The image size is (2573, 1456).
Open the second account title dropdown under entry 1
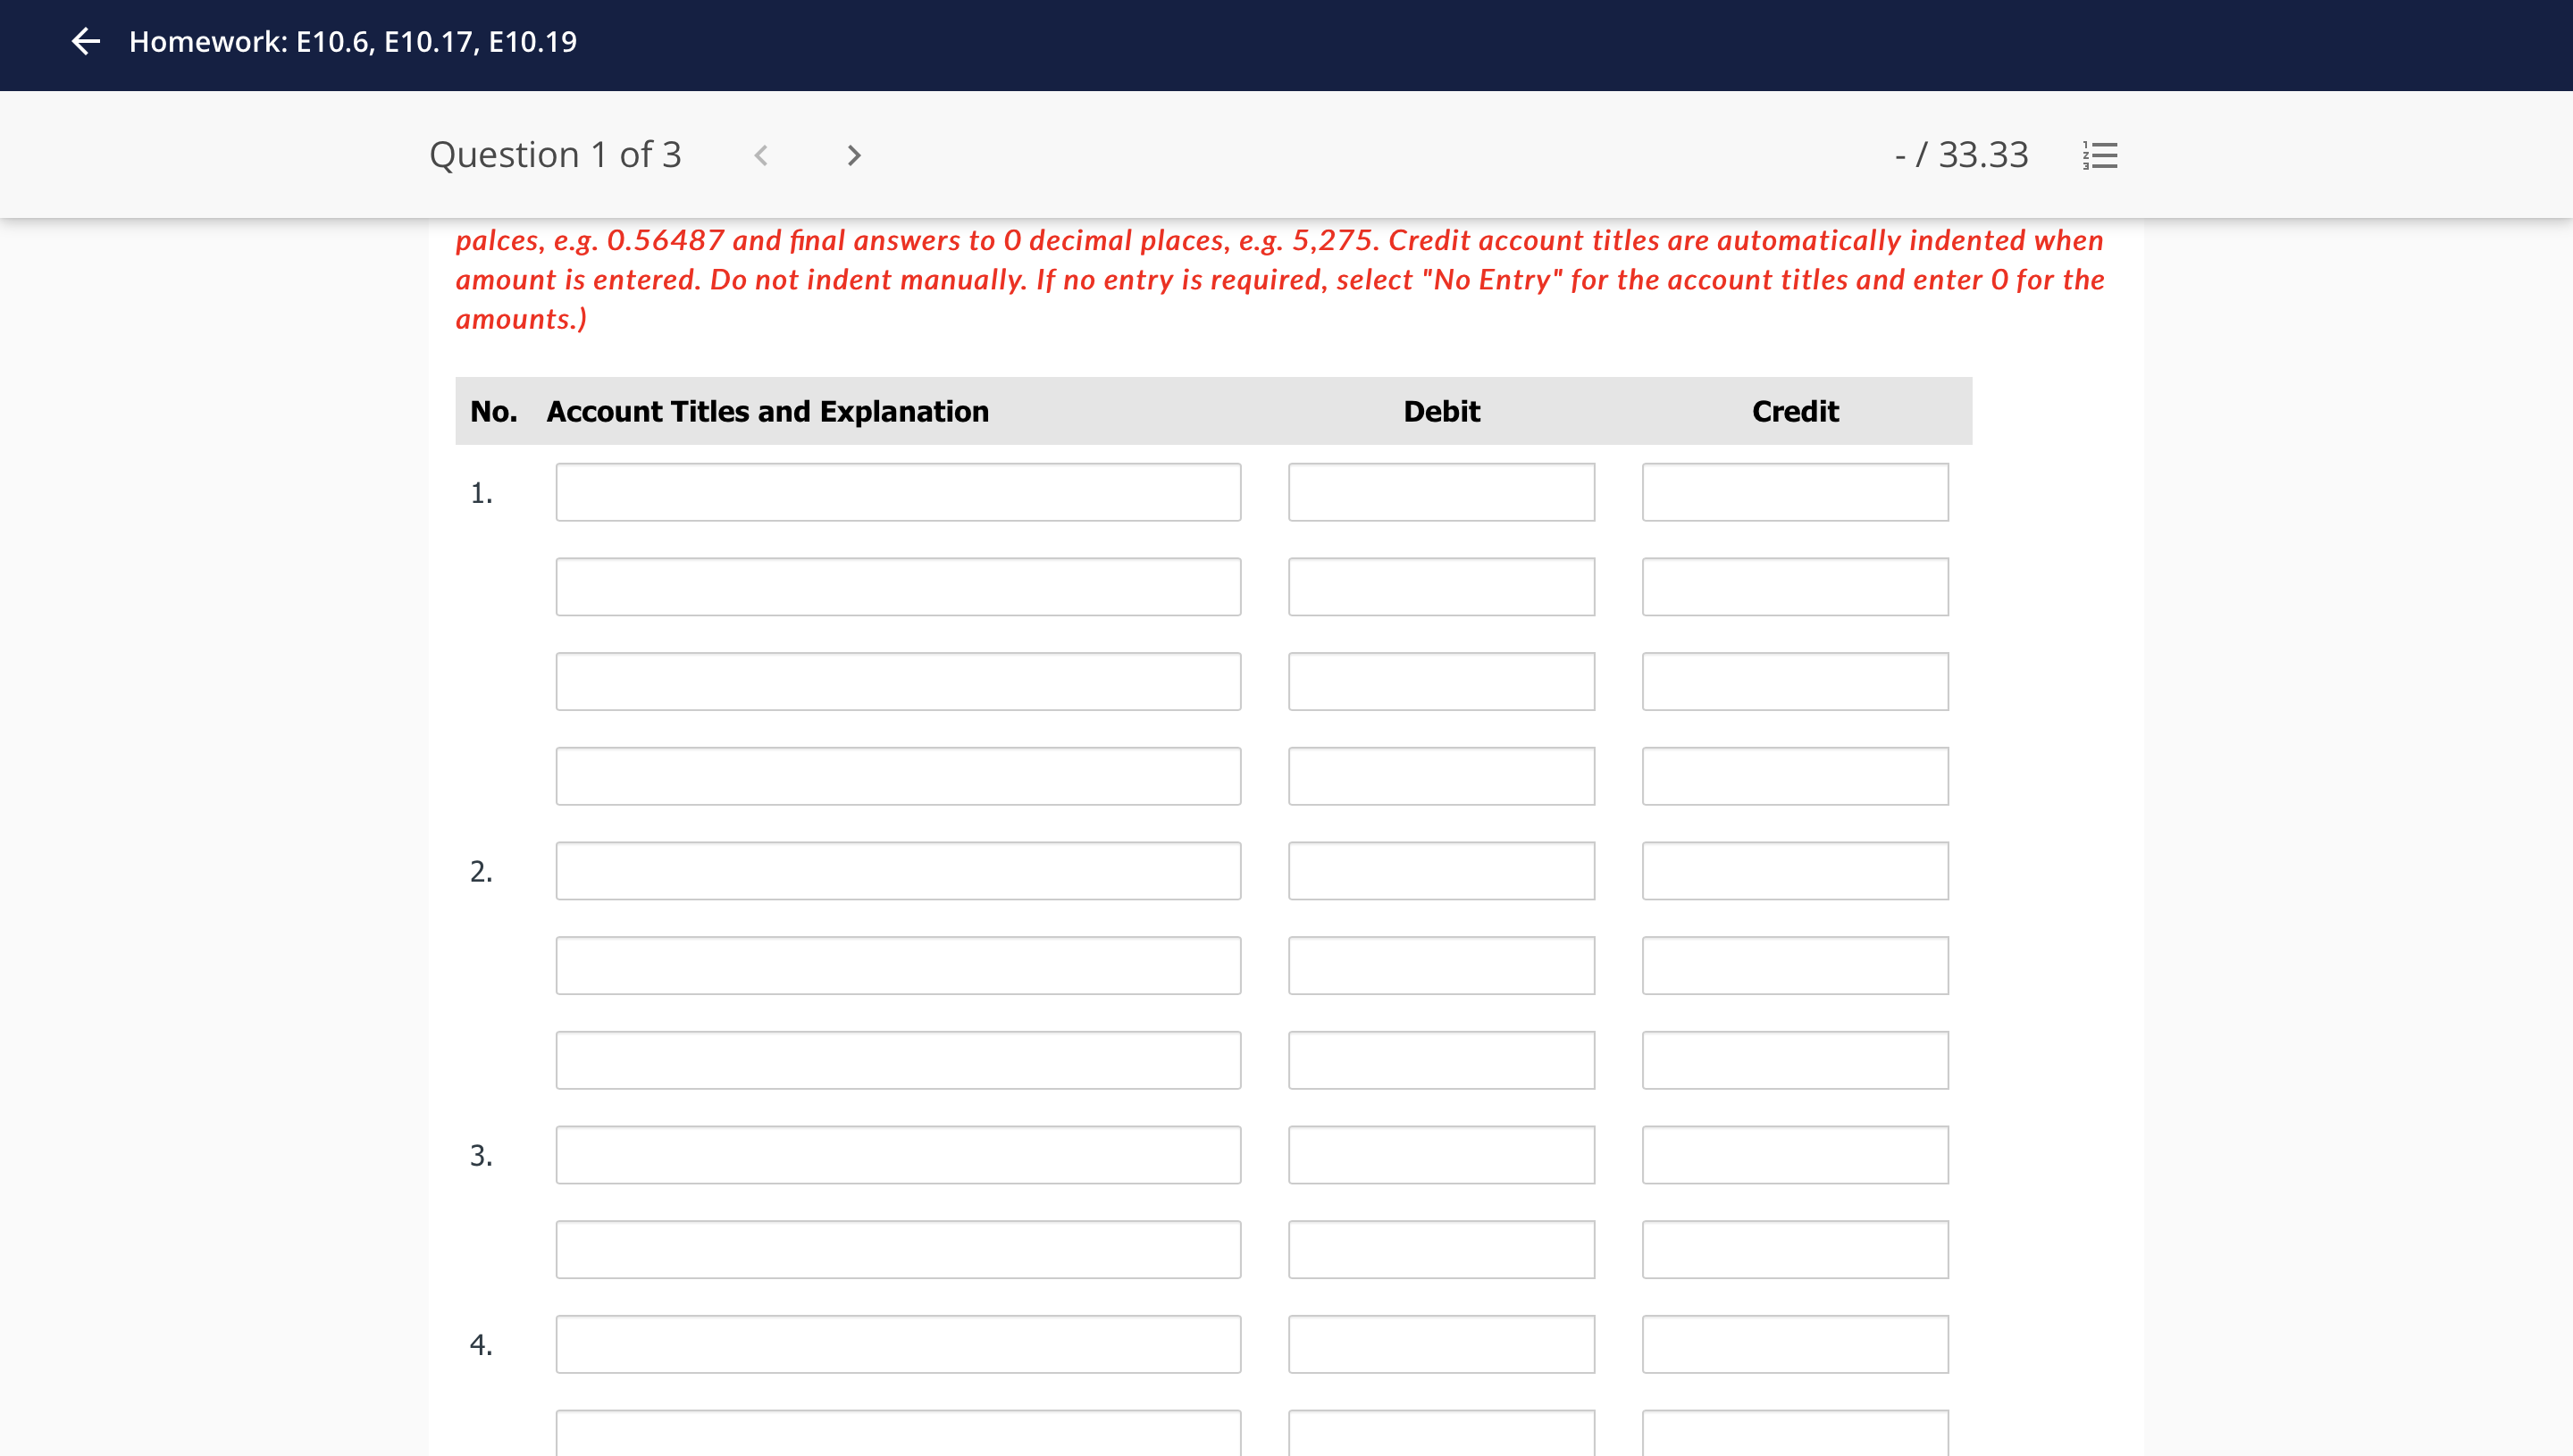897,586
